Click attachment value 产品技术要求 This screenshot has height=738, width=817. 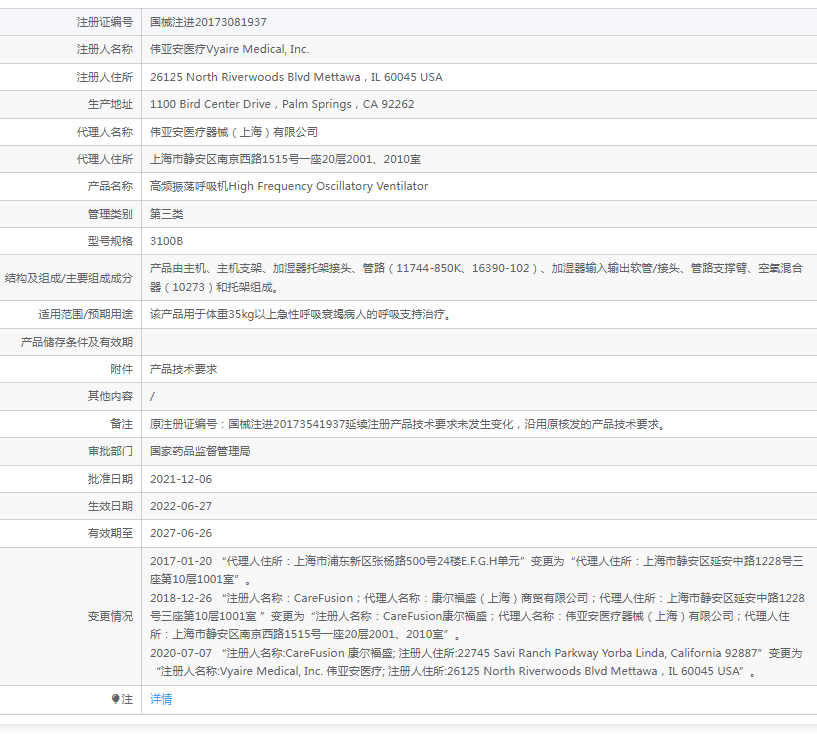click(183, 369)
